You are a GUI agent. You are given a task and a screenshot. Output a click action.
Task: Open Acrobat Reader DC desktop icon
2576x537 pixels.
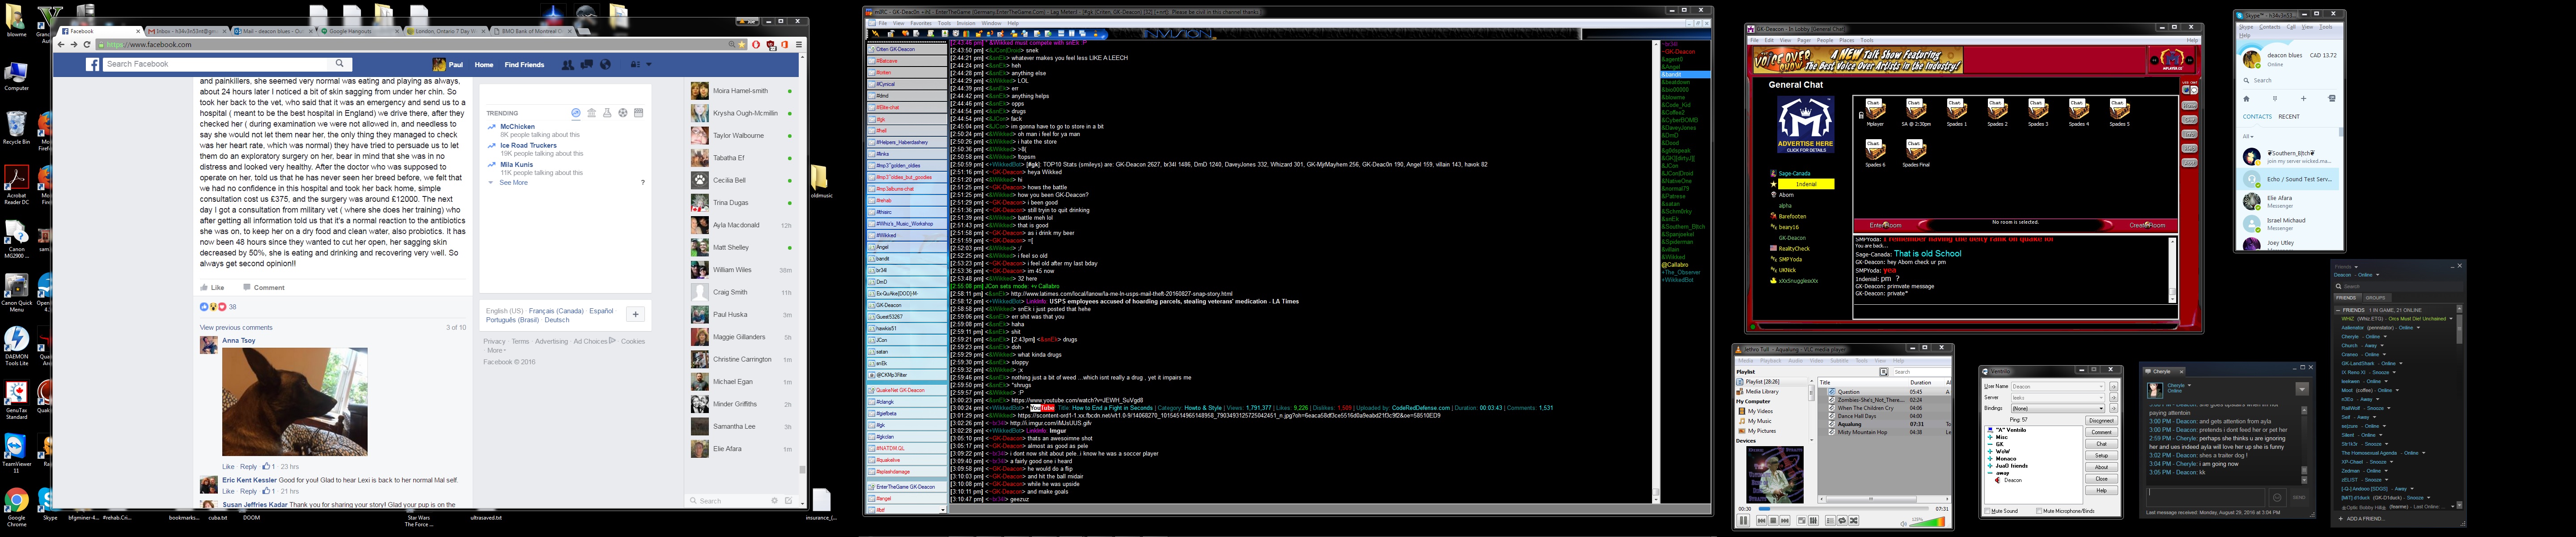coord(16,185)
